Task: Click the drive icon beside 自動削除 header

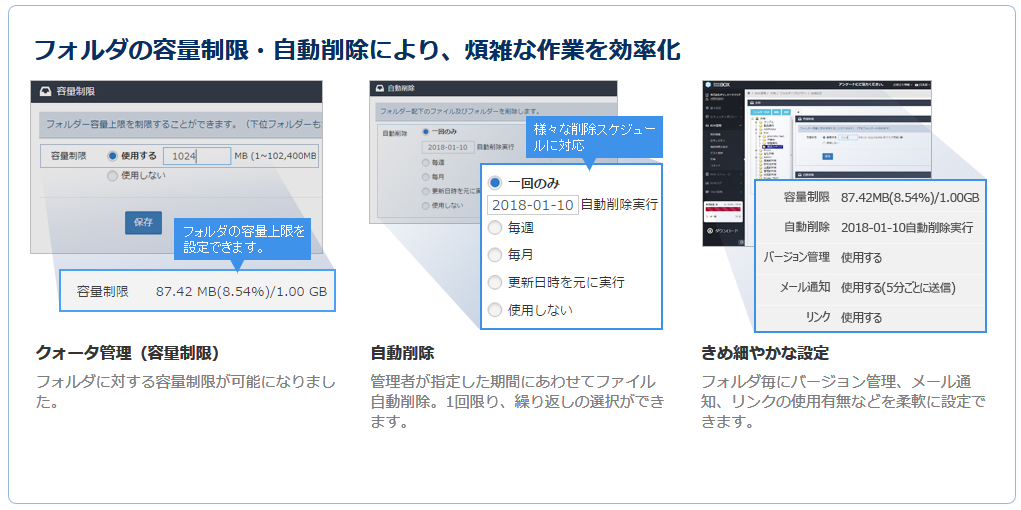Action: (378, 89)
